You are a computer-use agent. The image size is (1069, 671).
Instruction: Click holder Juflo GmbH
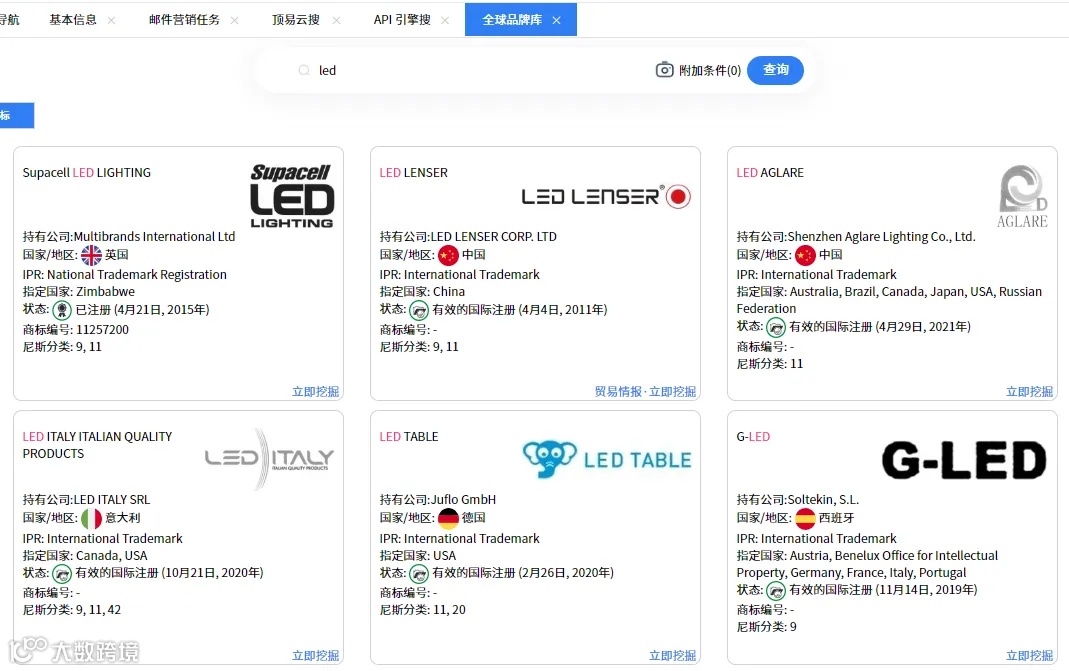[x=464, y=500]
